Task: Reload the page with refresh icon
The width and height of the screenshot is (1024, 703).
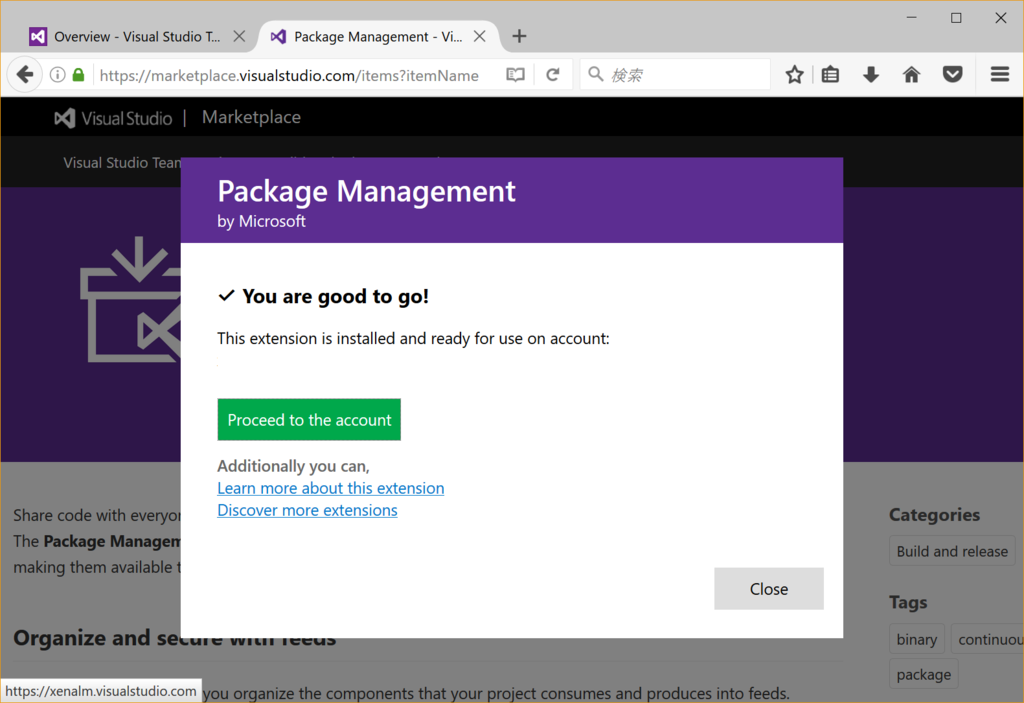Action: point(552,74)
